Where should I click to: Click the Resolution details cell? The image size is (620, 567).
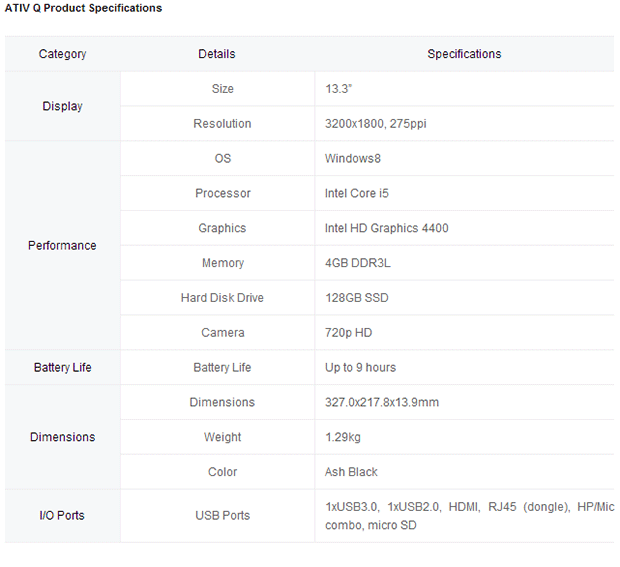point(222,124)
